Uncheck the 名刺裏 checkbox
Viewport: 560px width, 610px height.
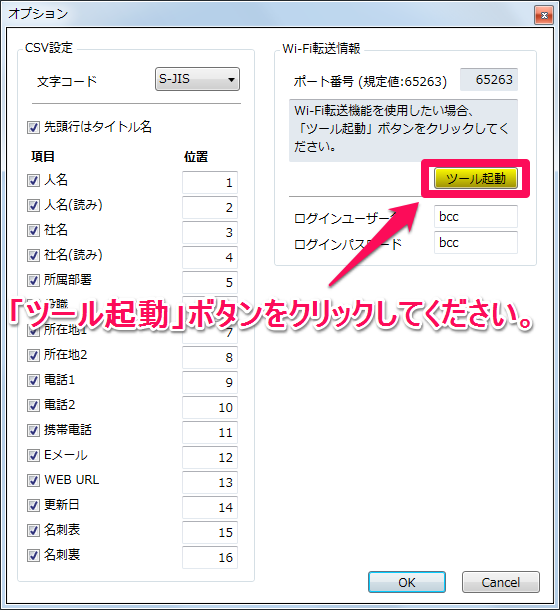coord(33,555)
